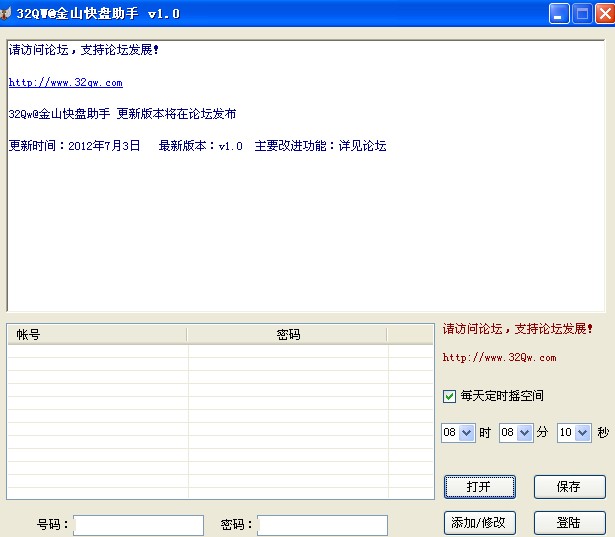Open the http://www.32qw.com forum link
The image size is (615, 537).
[66, 82]
